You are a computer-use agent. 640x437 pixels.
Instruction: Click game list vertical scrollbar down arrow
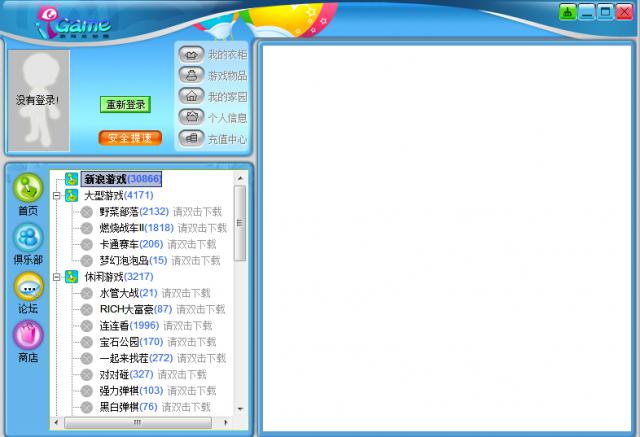[240, 409]
